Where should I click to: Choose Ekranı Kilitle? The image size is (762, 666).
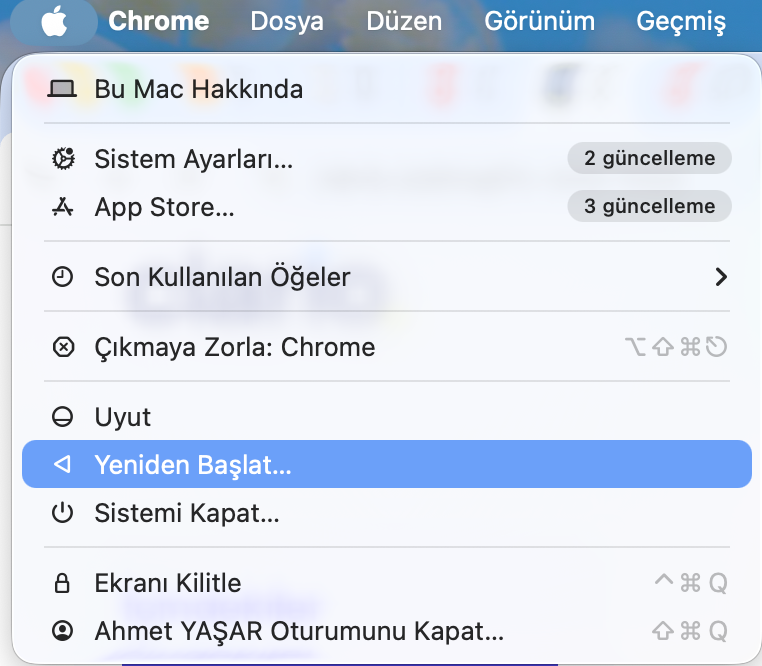point(387,583)
